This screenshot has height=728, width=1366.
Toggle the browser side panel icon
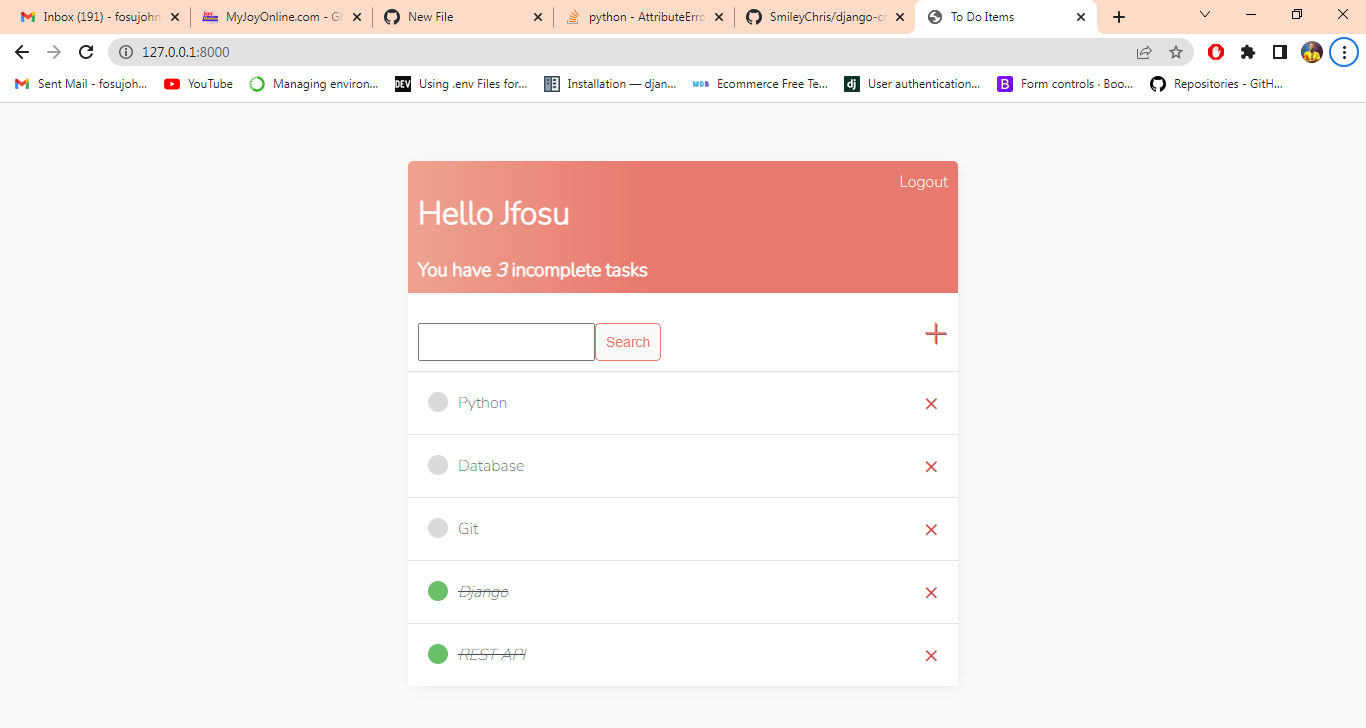click(1280, 52)
